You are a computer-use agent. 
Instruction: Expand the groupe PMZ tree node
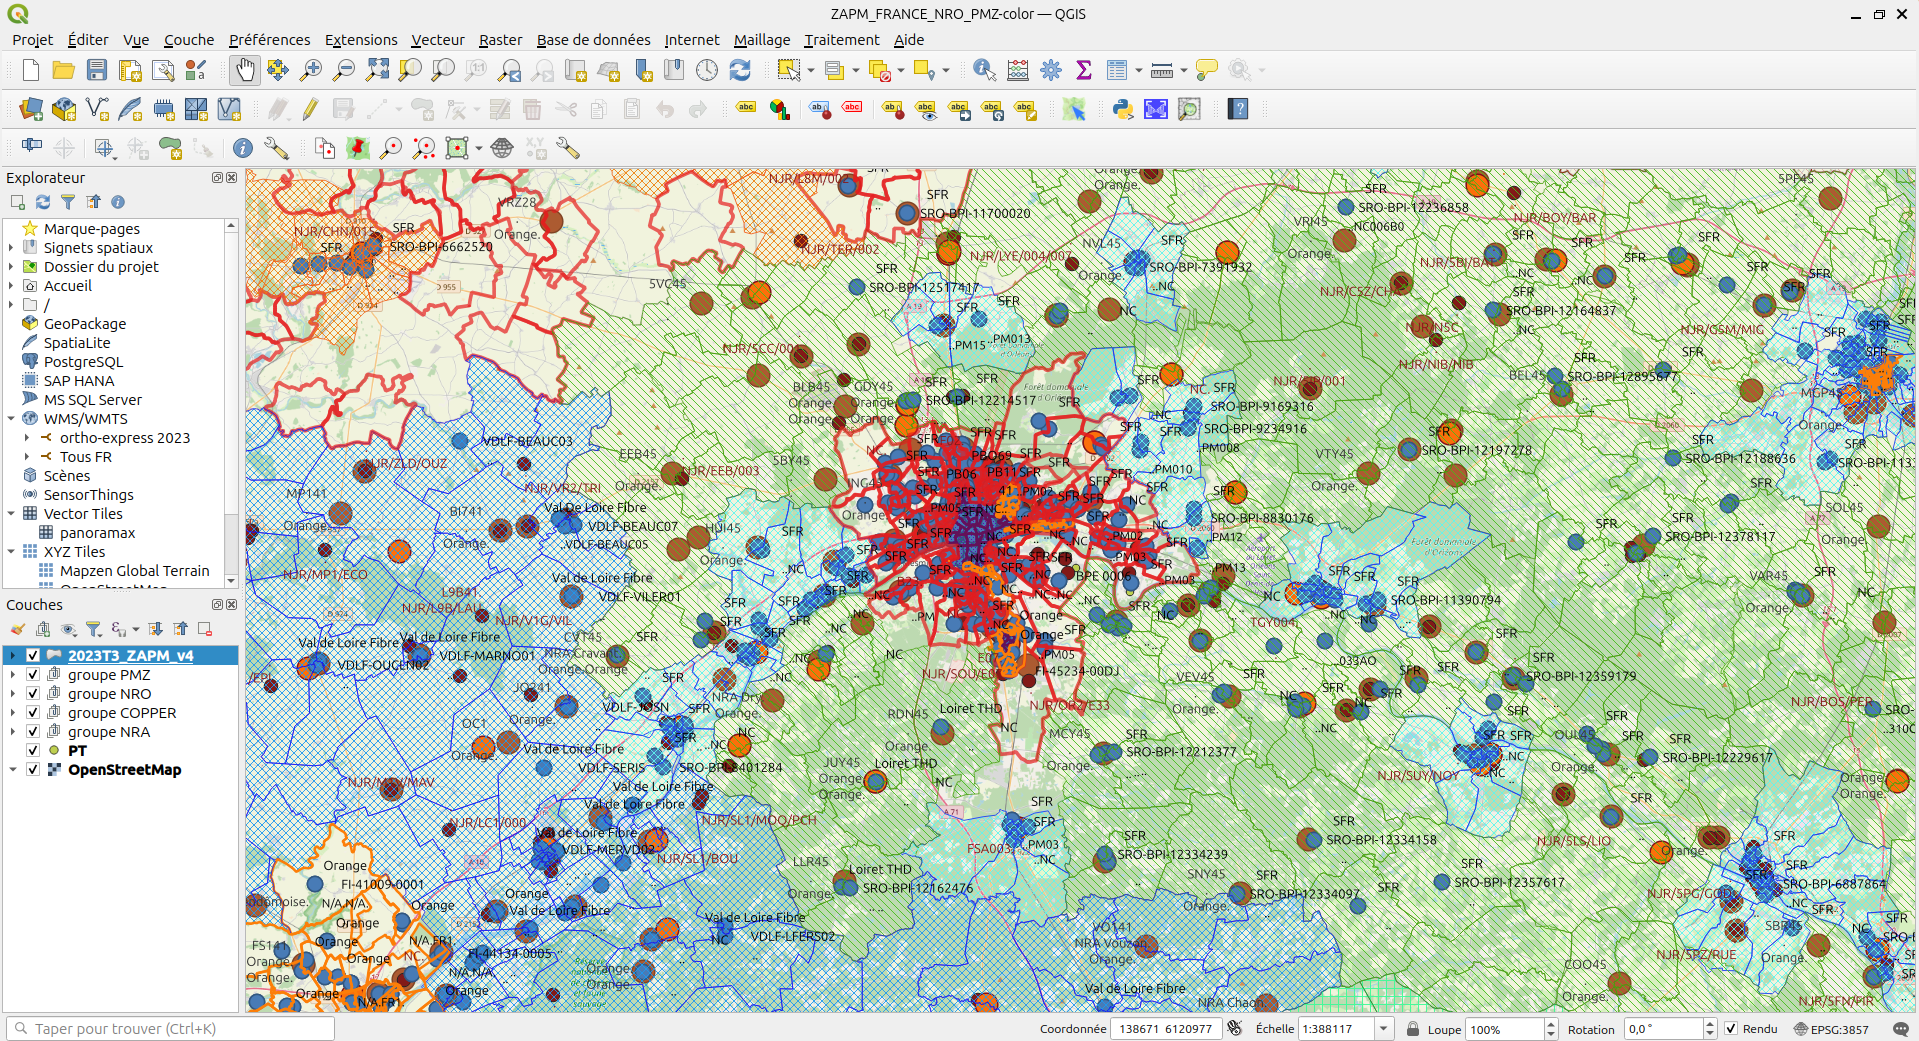click(x=13, y=675)
